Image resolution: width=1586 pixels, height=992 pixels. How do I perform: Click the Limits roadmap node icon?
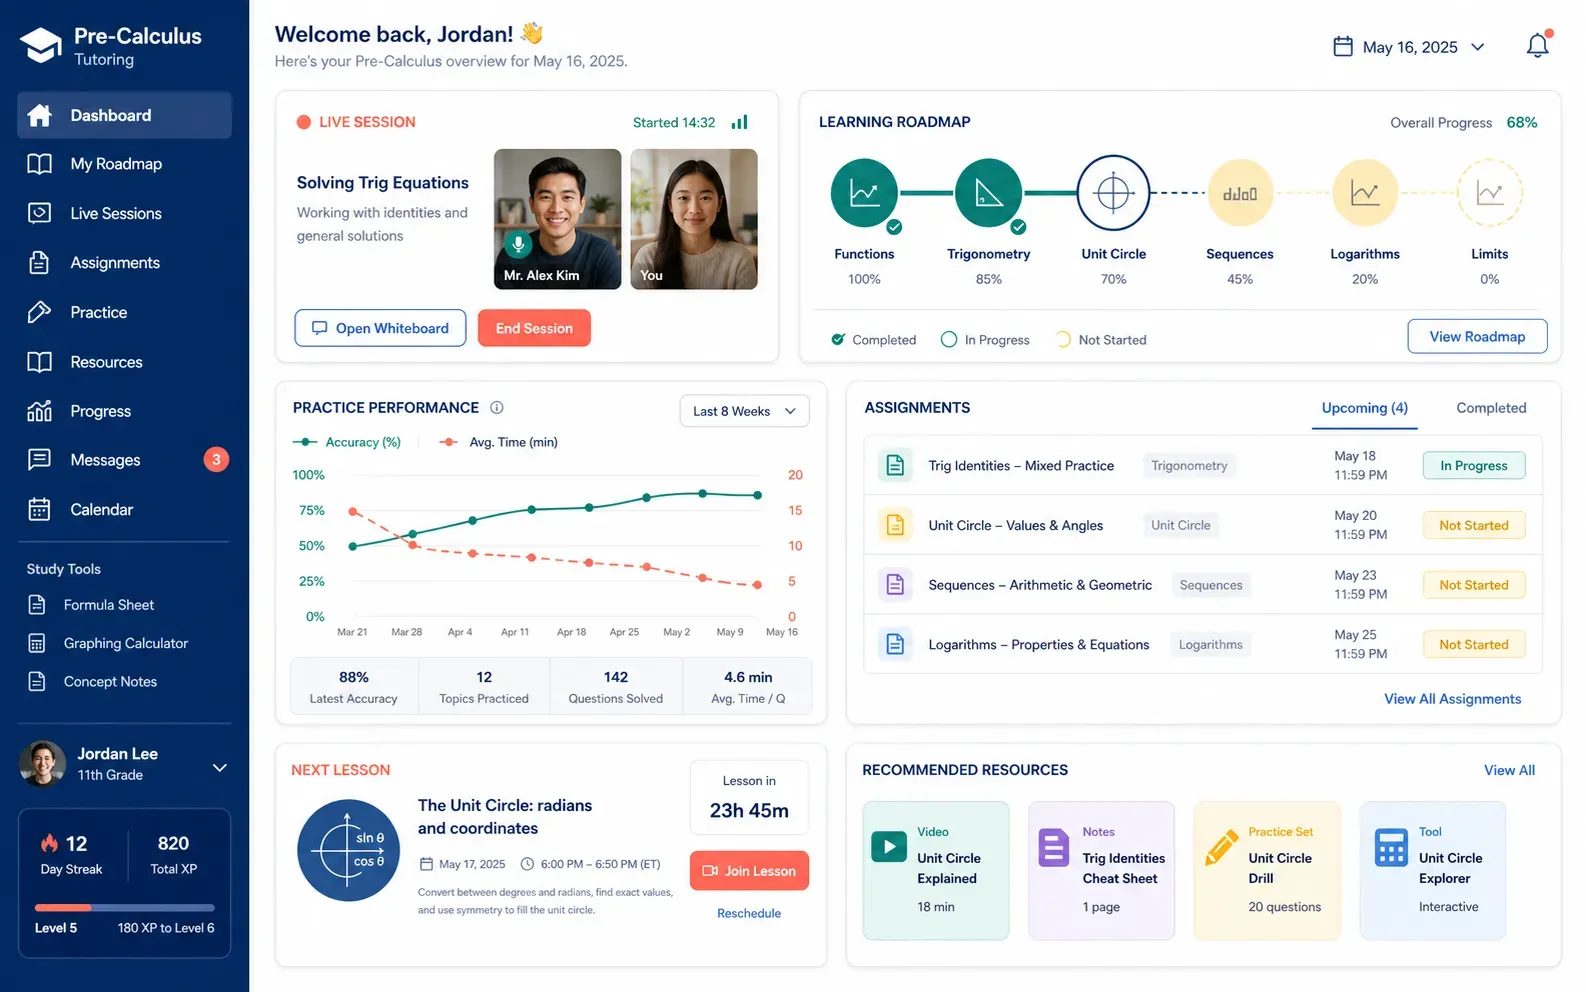click(x=1489, y=193)
